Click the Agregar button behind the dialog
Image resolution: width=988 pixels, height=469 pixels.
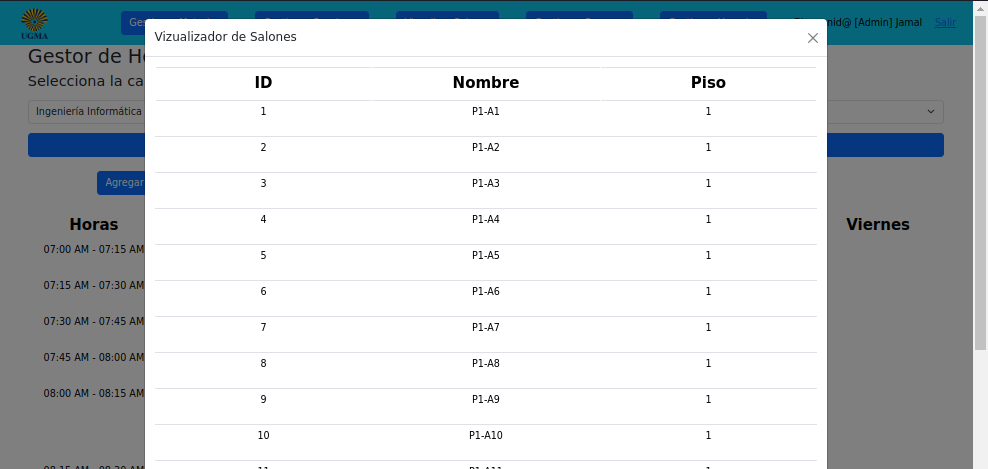point(121,183)
